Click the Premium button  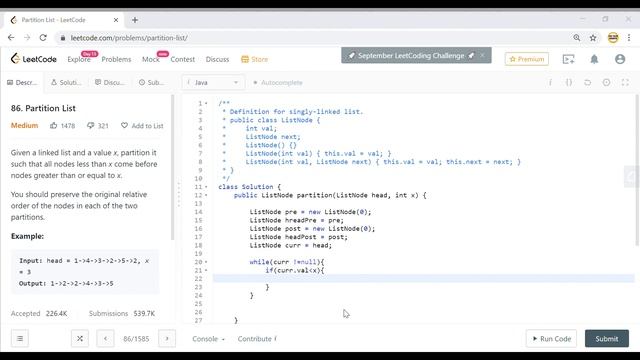pyautogui.click(x=527, y=59)
